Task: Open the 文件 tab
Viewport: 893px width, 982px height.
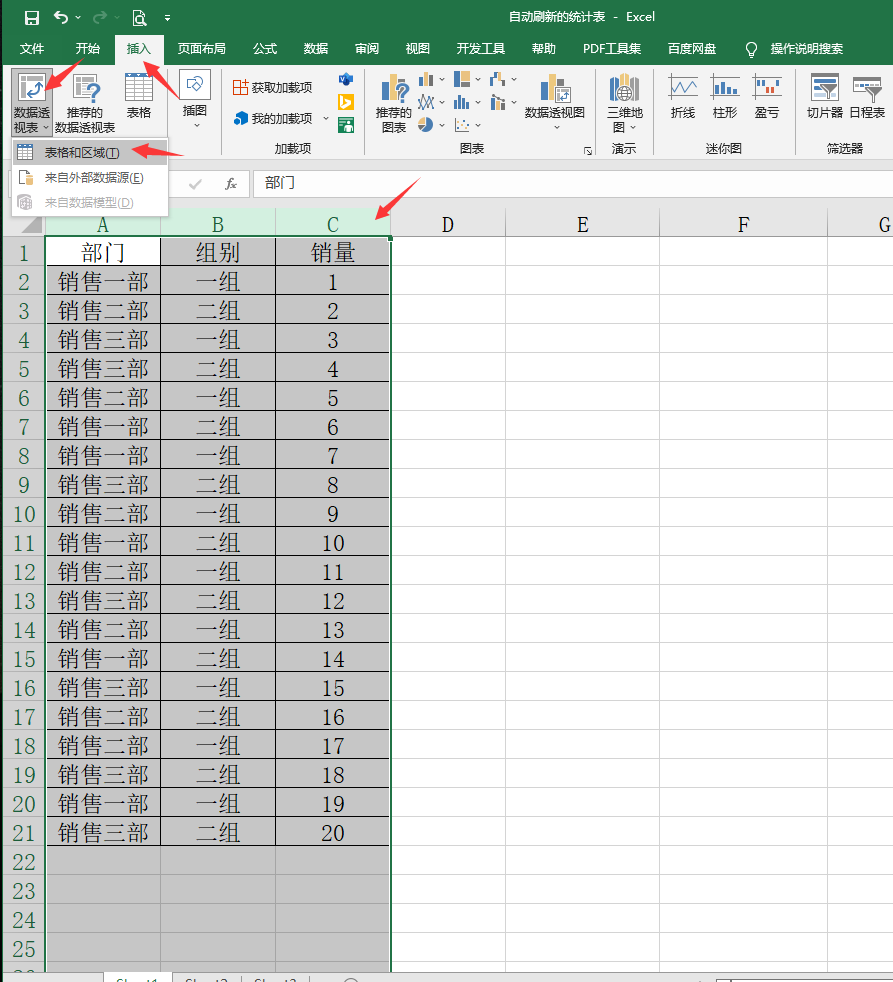Action: point(31,49)
